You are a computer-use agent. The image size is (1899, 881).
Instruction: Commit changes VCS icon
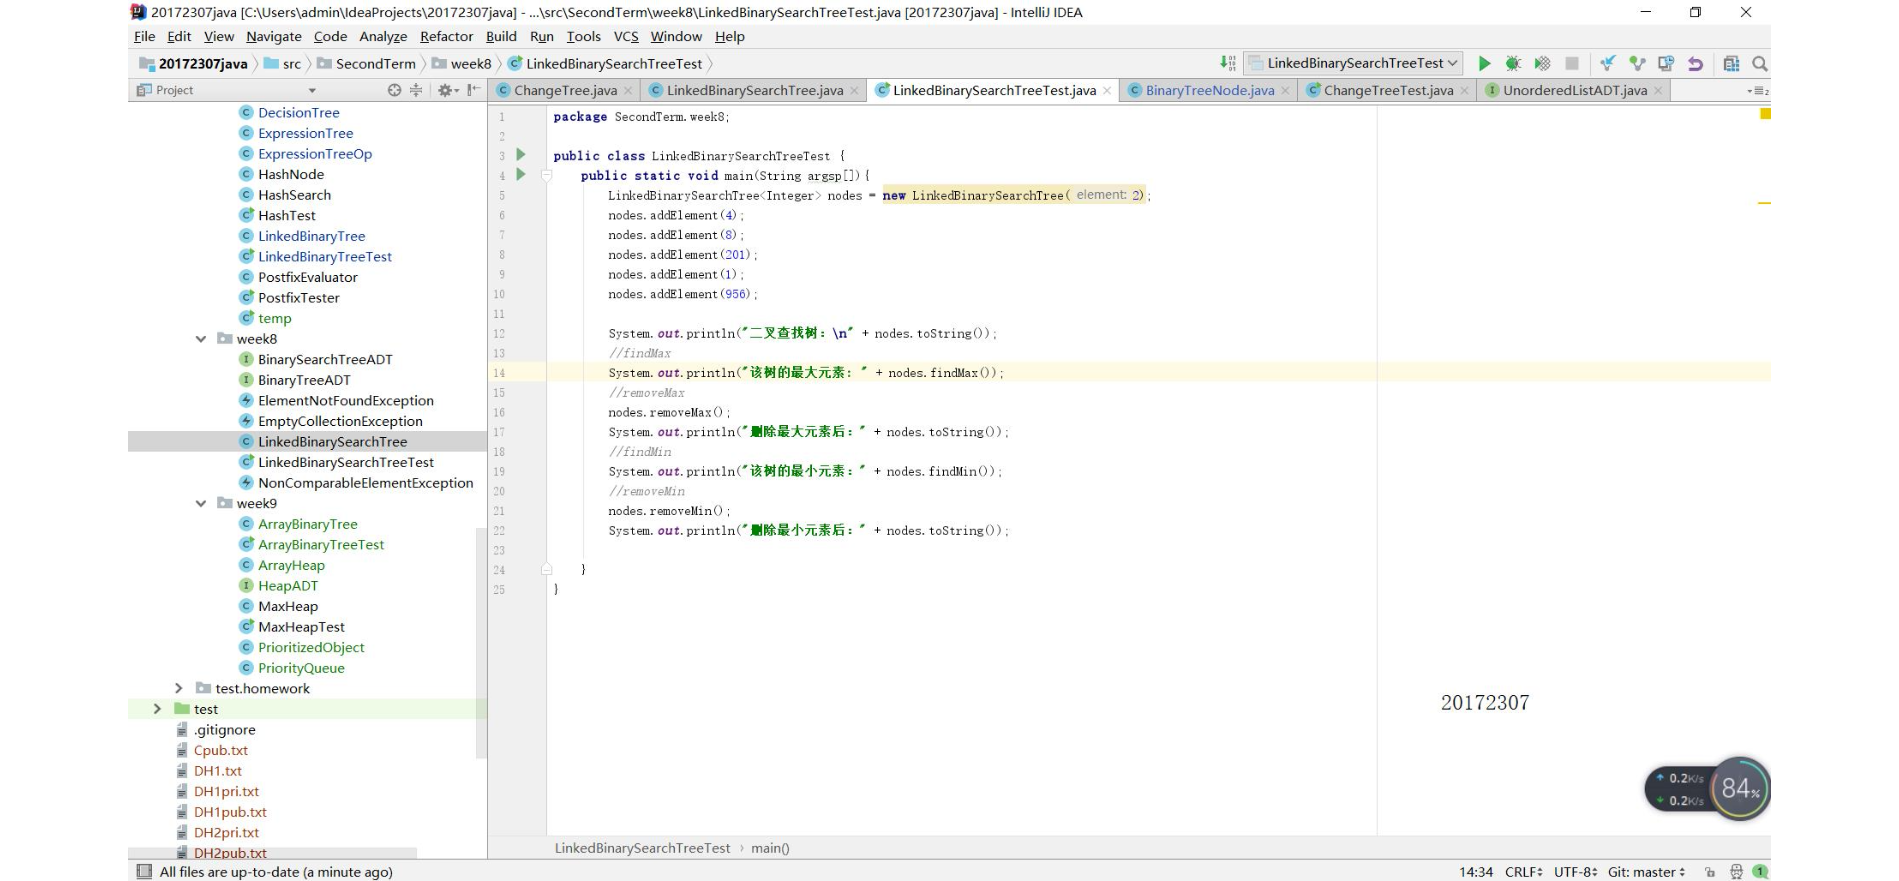pyautogui.click(x=1637, y=63)
